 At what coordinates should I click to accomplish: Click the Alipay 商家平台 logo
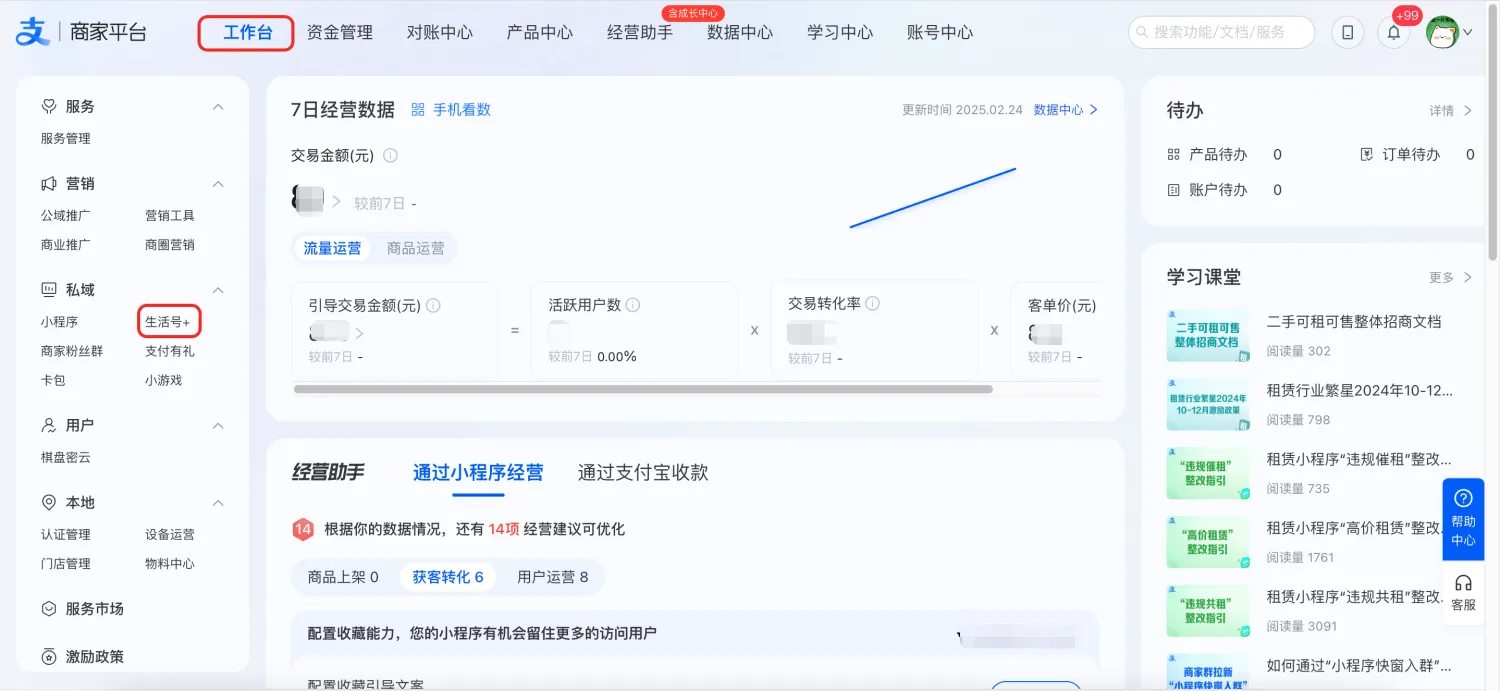[81, 32]
